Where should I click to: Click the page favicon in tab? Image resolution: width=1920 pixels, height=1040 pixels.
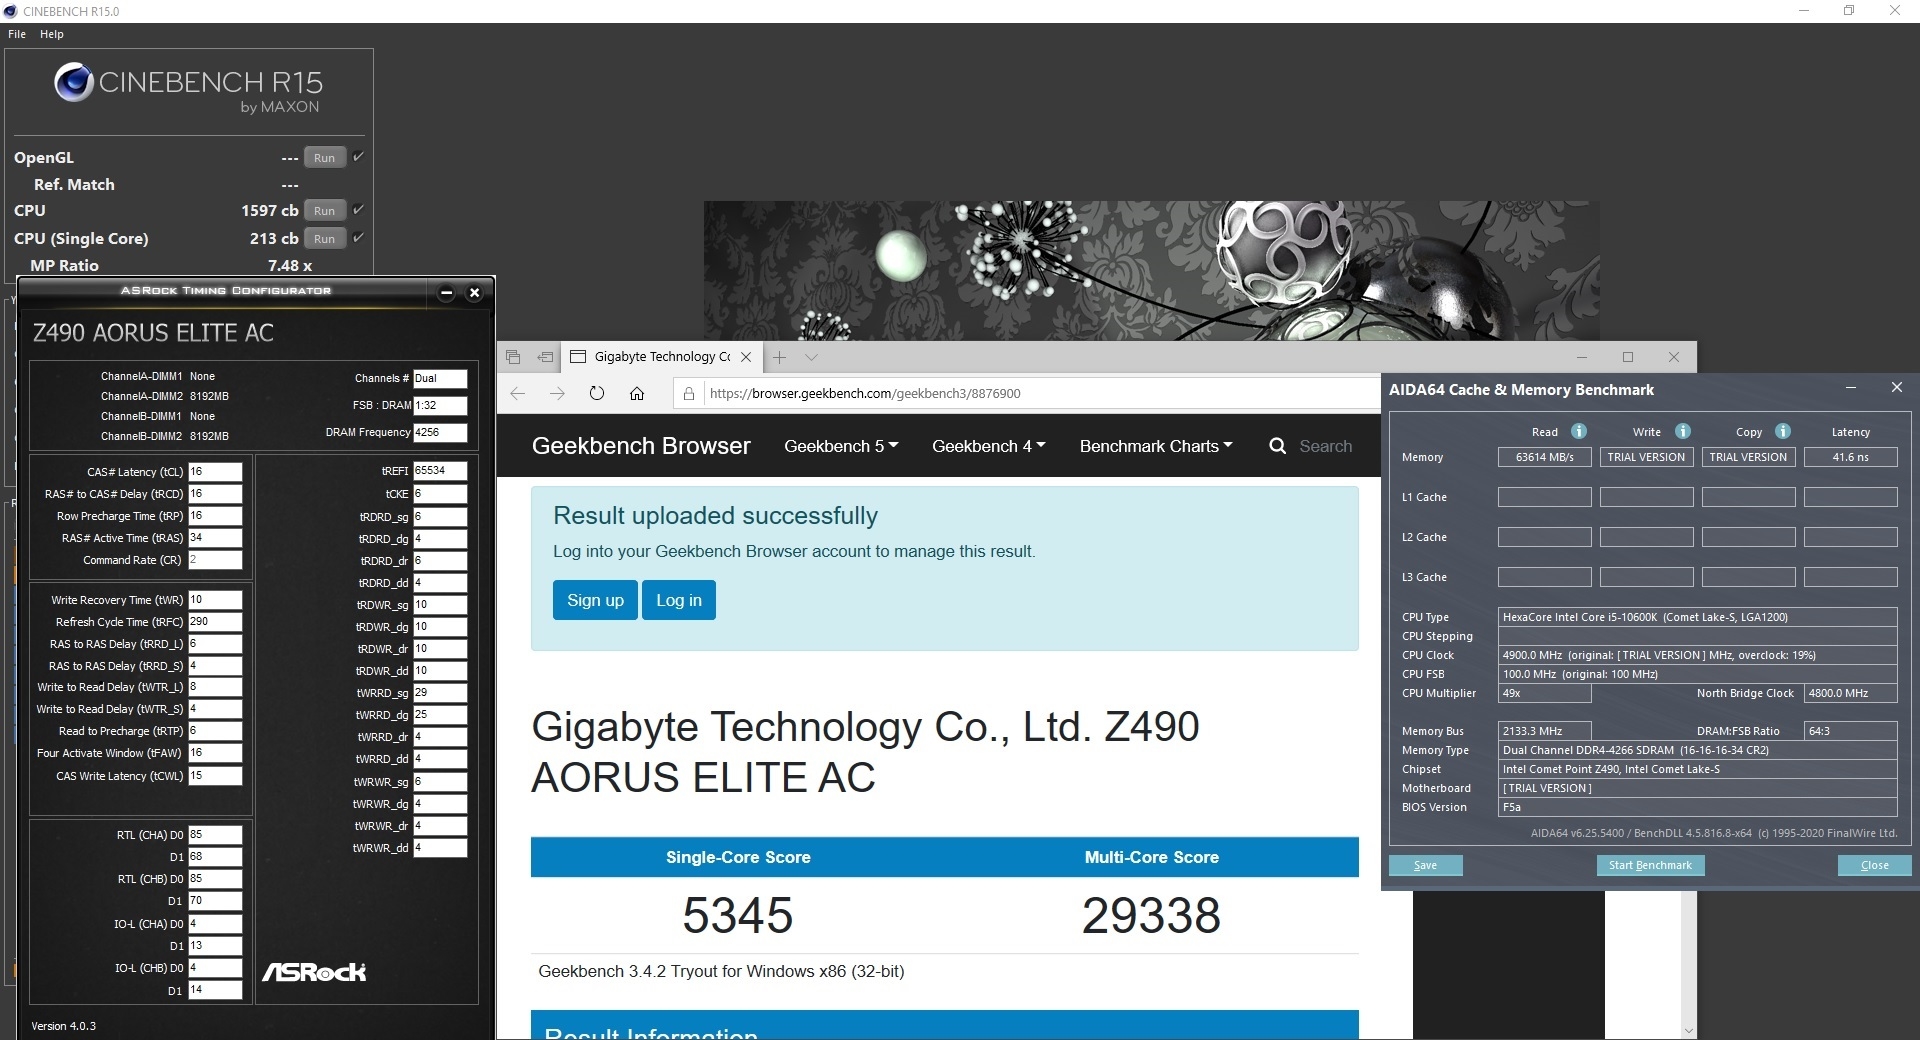click(578, 357)
